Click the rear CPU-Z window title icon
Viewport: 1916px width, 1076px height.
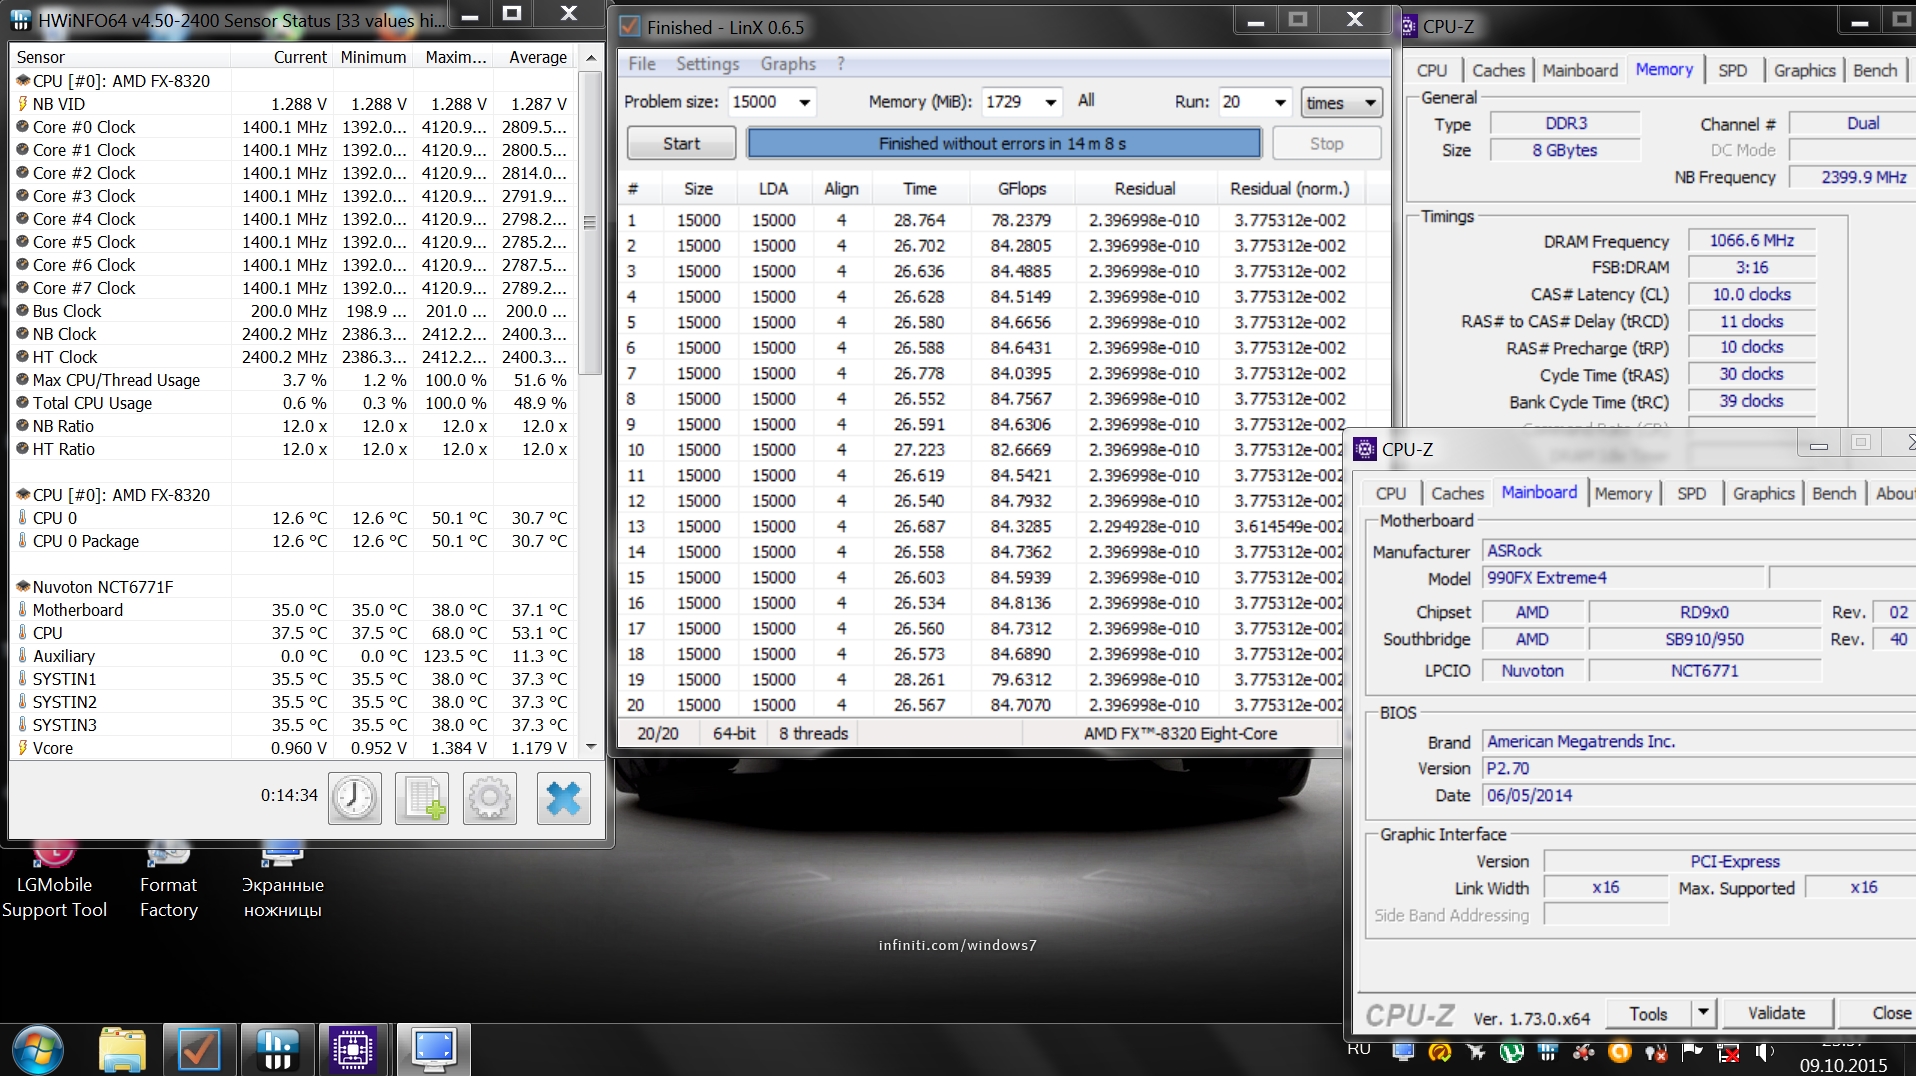(1408, 26)
